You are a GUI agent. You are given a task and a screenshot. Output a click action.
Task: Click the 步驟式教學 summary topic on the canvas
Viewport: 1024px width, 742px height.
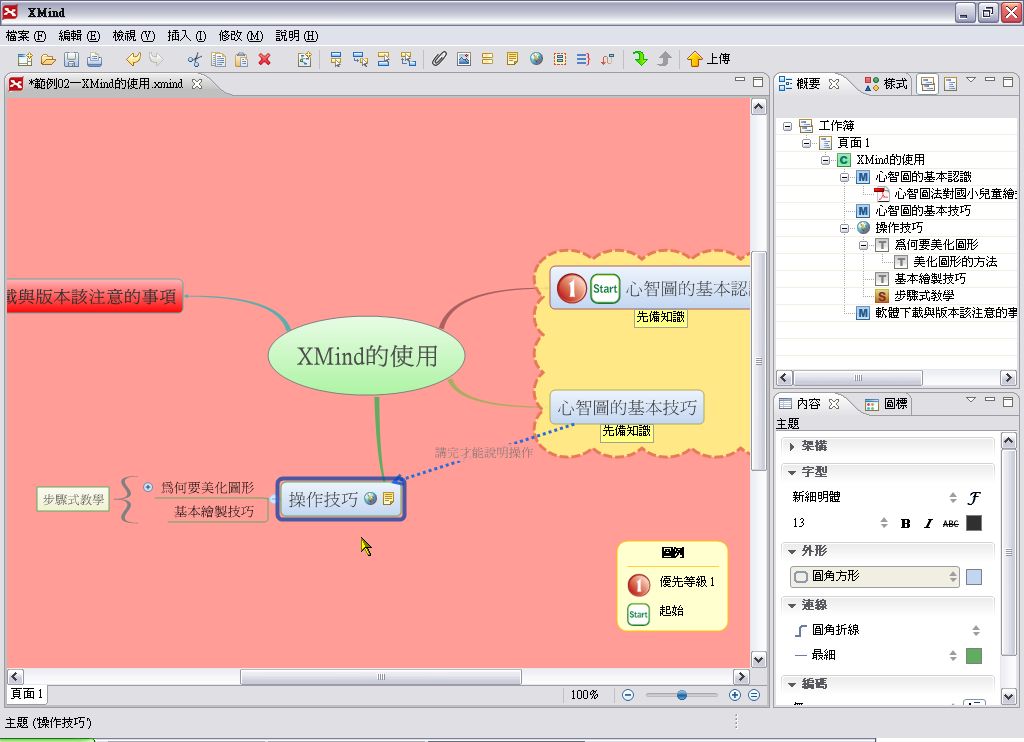73,500
